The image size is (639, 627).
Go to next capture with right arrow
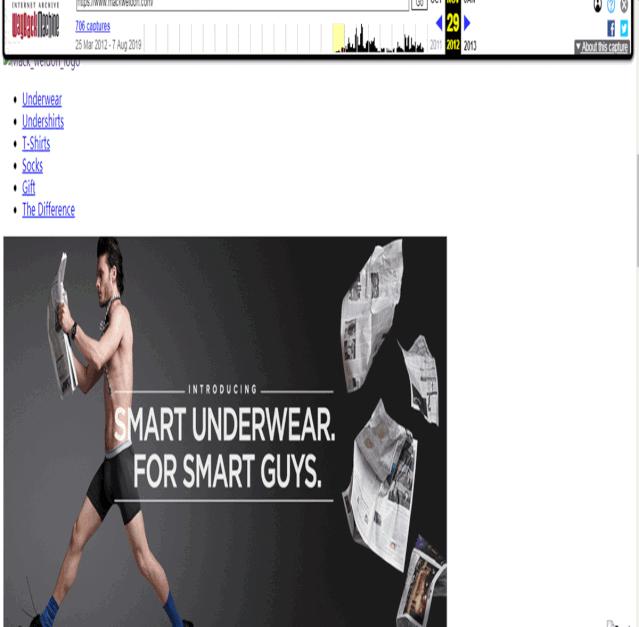tap(467, 23)
